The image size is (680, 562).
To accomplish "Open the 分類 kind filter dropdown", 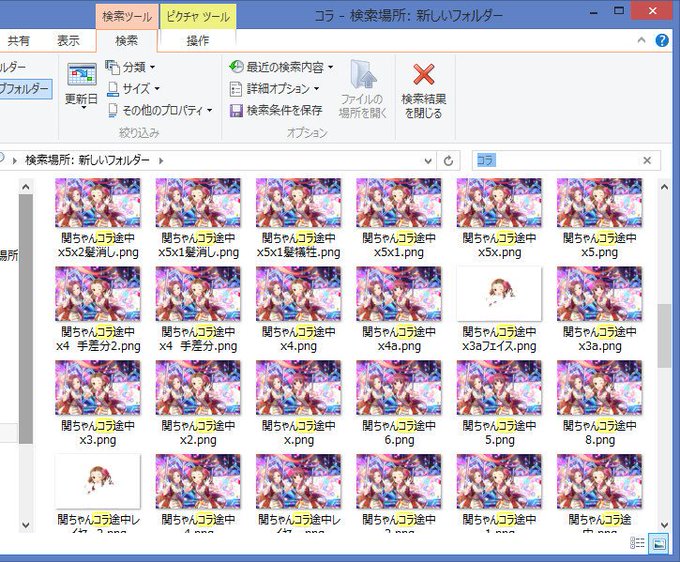I will (x=130, y=67).
